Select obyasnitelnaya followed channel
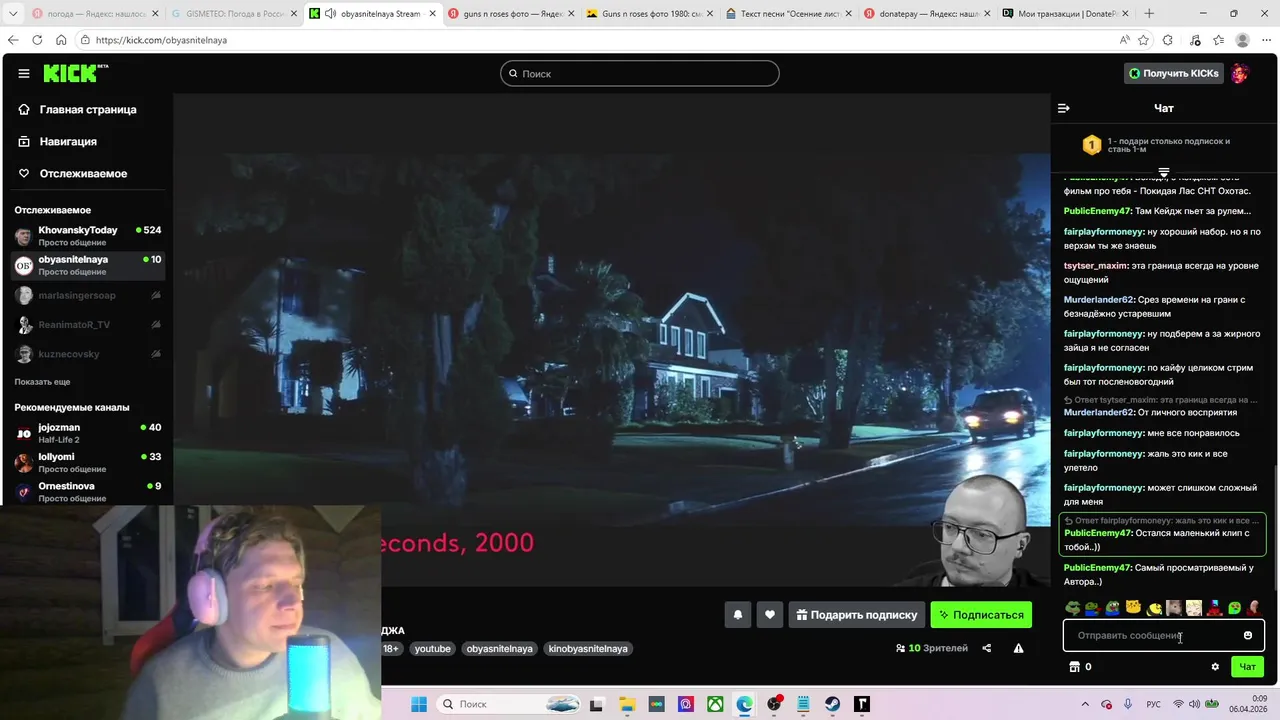 point(86,265)
